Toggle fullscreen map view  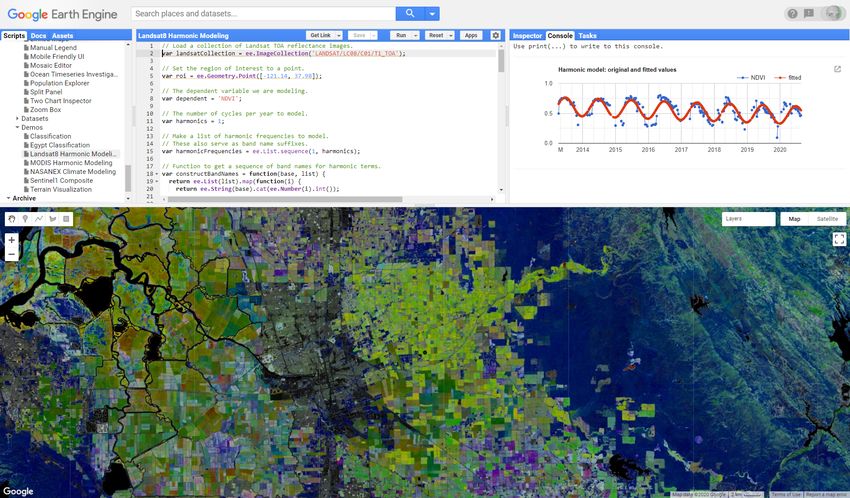839,239
